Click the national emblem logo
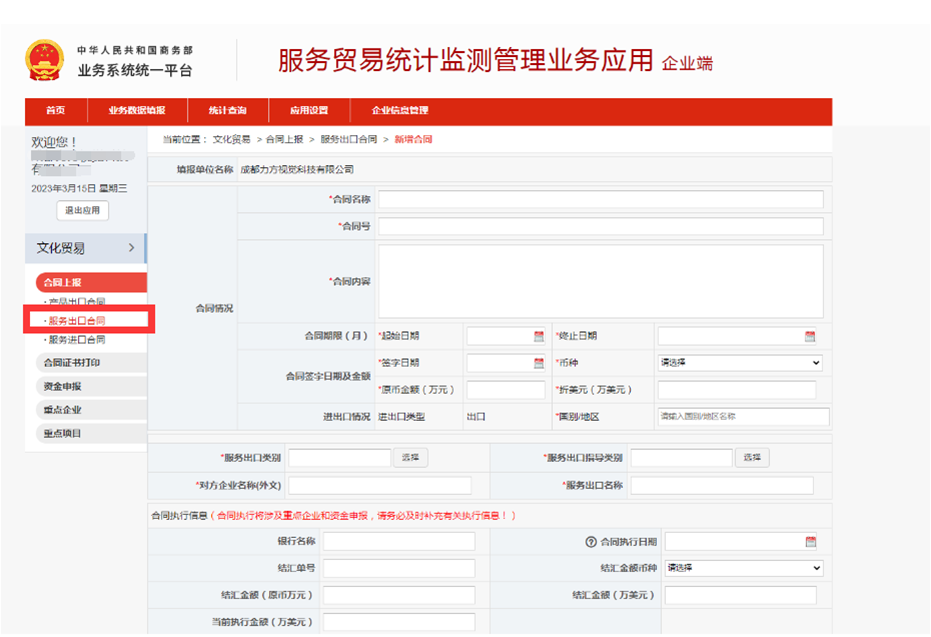The height and width of the screenshot is (637, 931). pos(43,60)
